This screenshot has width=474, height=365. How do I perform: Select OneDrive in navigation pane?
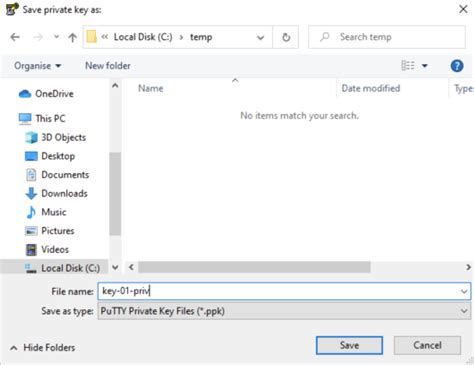pyautogui.click(x=46, y=94)
